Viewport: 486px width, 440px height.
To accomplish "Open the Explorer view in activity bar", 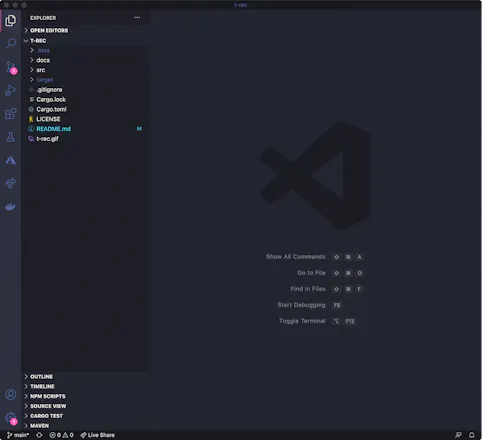I will coord(11,21).
